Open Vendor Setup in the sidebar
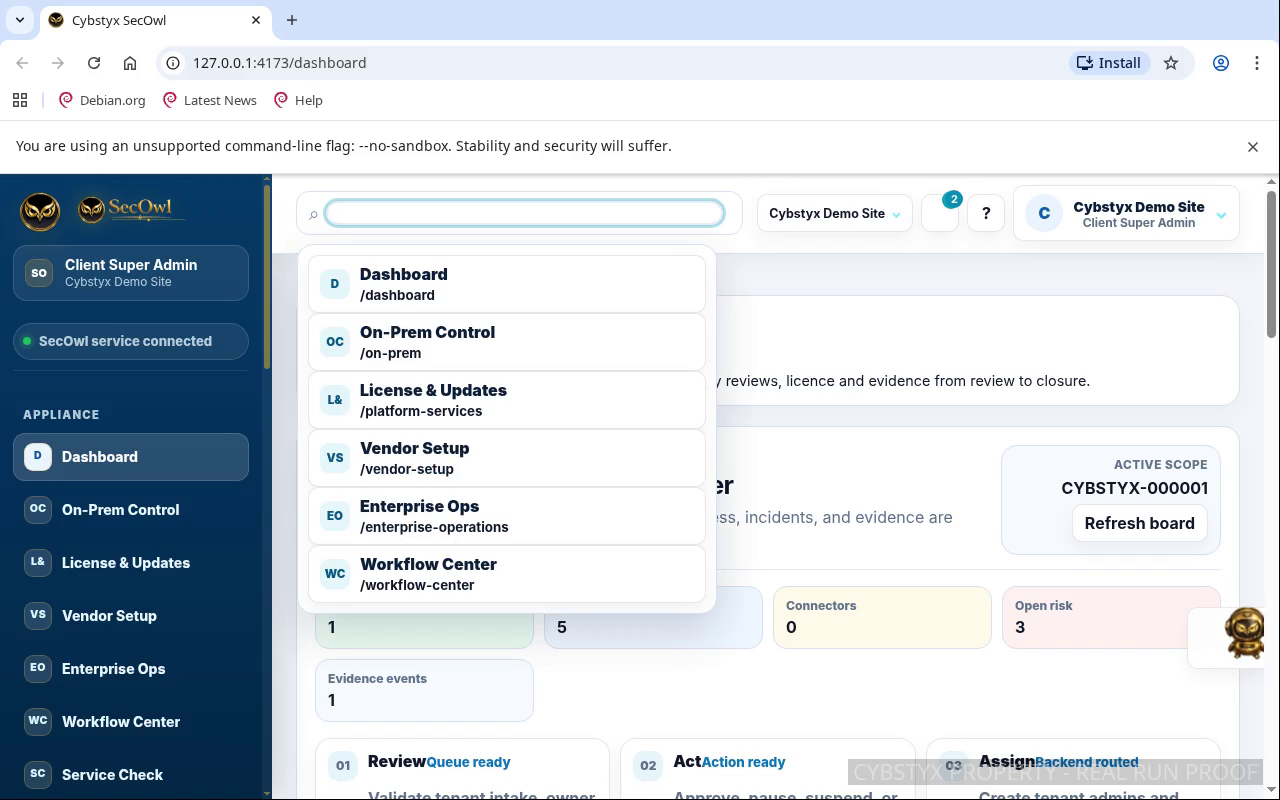The height and width of the screenshot is (800, 1280). coord(131,616)
